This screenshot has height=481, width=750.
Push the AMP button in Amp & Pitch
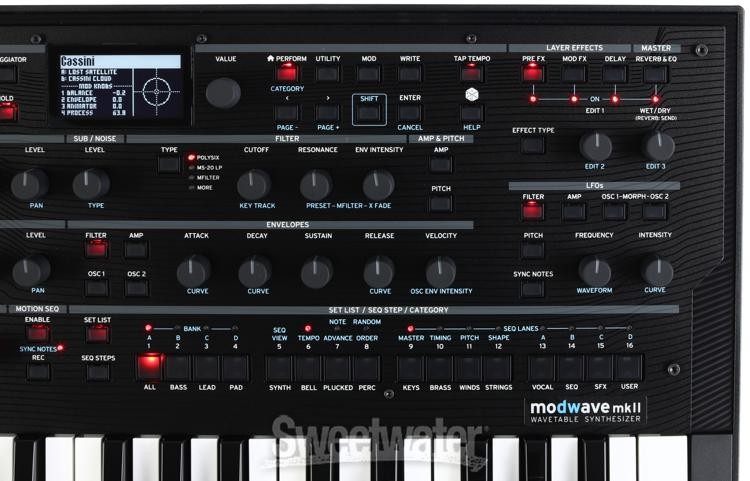(x=441, y=164)
